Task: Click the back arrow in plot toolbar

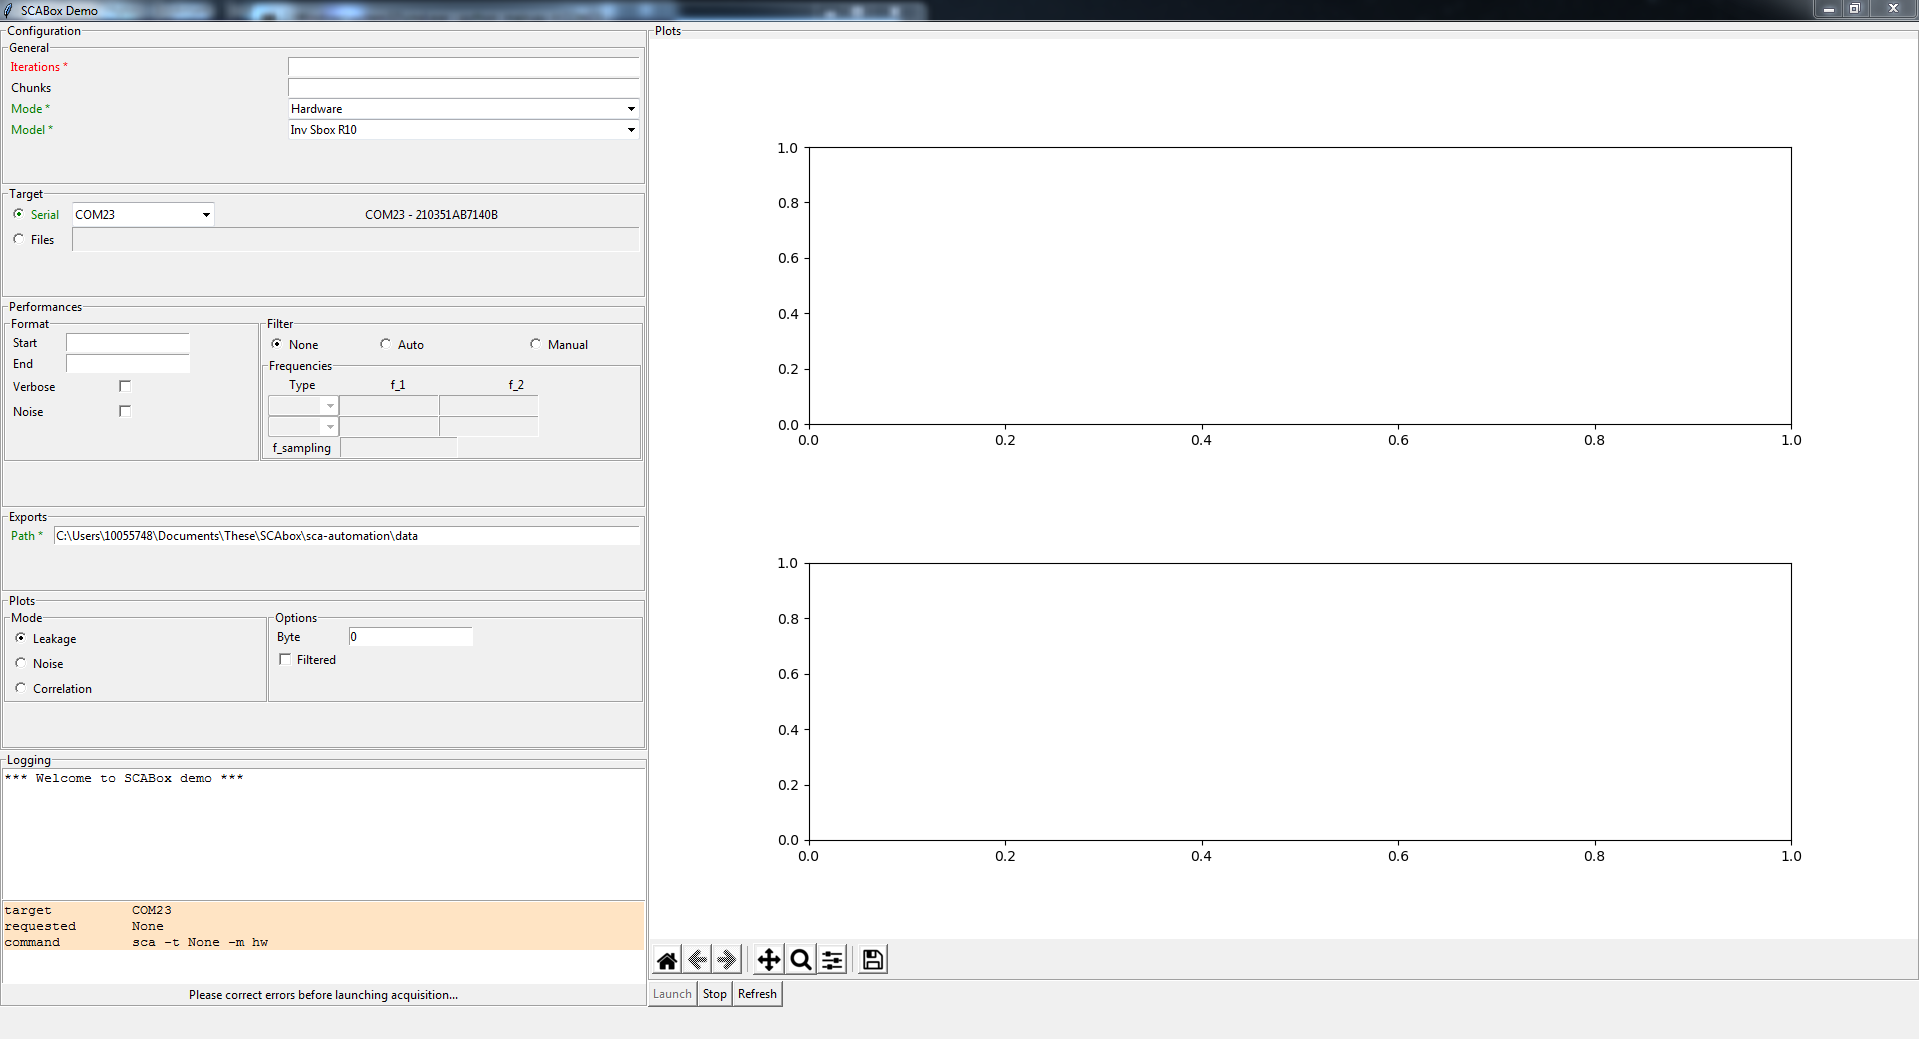Action: coord(698,960)
